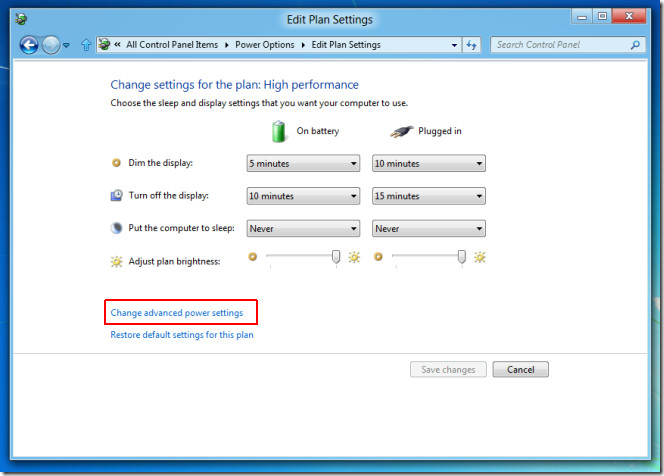The height and width of the screenshot is (476, 664).
Task: Click the Power Options icon in the address bar
Action: (104, 44)
